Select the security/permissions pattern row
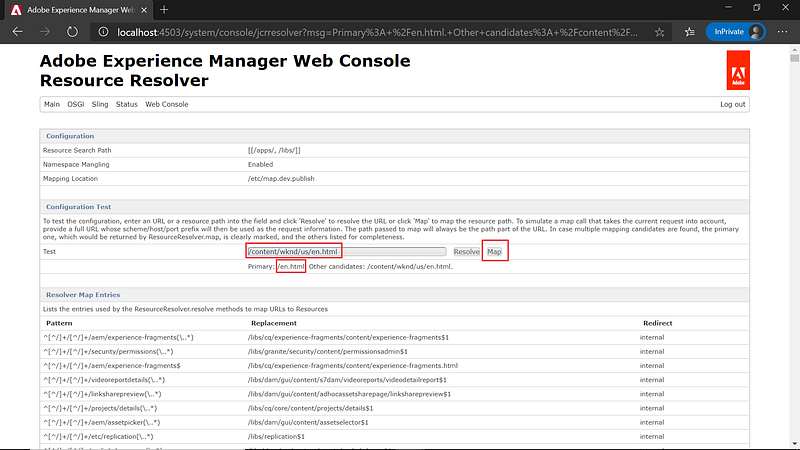Screen dimensions: 800x450 (394, 352)
